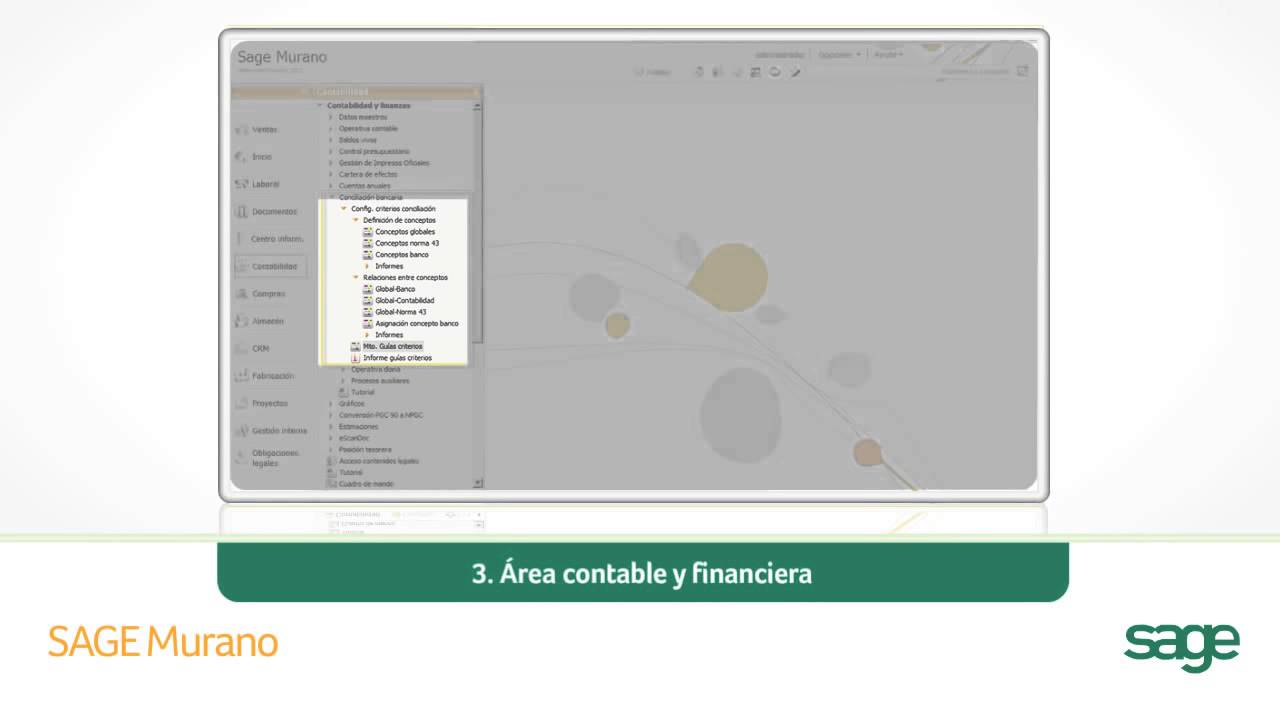Select the Asignación concepto banco entry

[417, 323]
